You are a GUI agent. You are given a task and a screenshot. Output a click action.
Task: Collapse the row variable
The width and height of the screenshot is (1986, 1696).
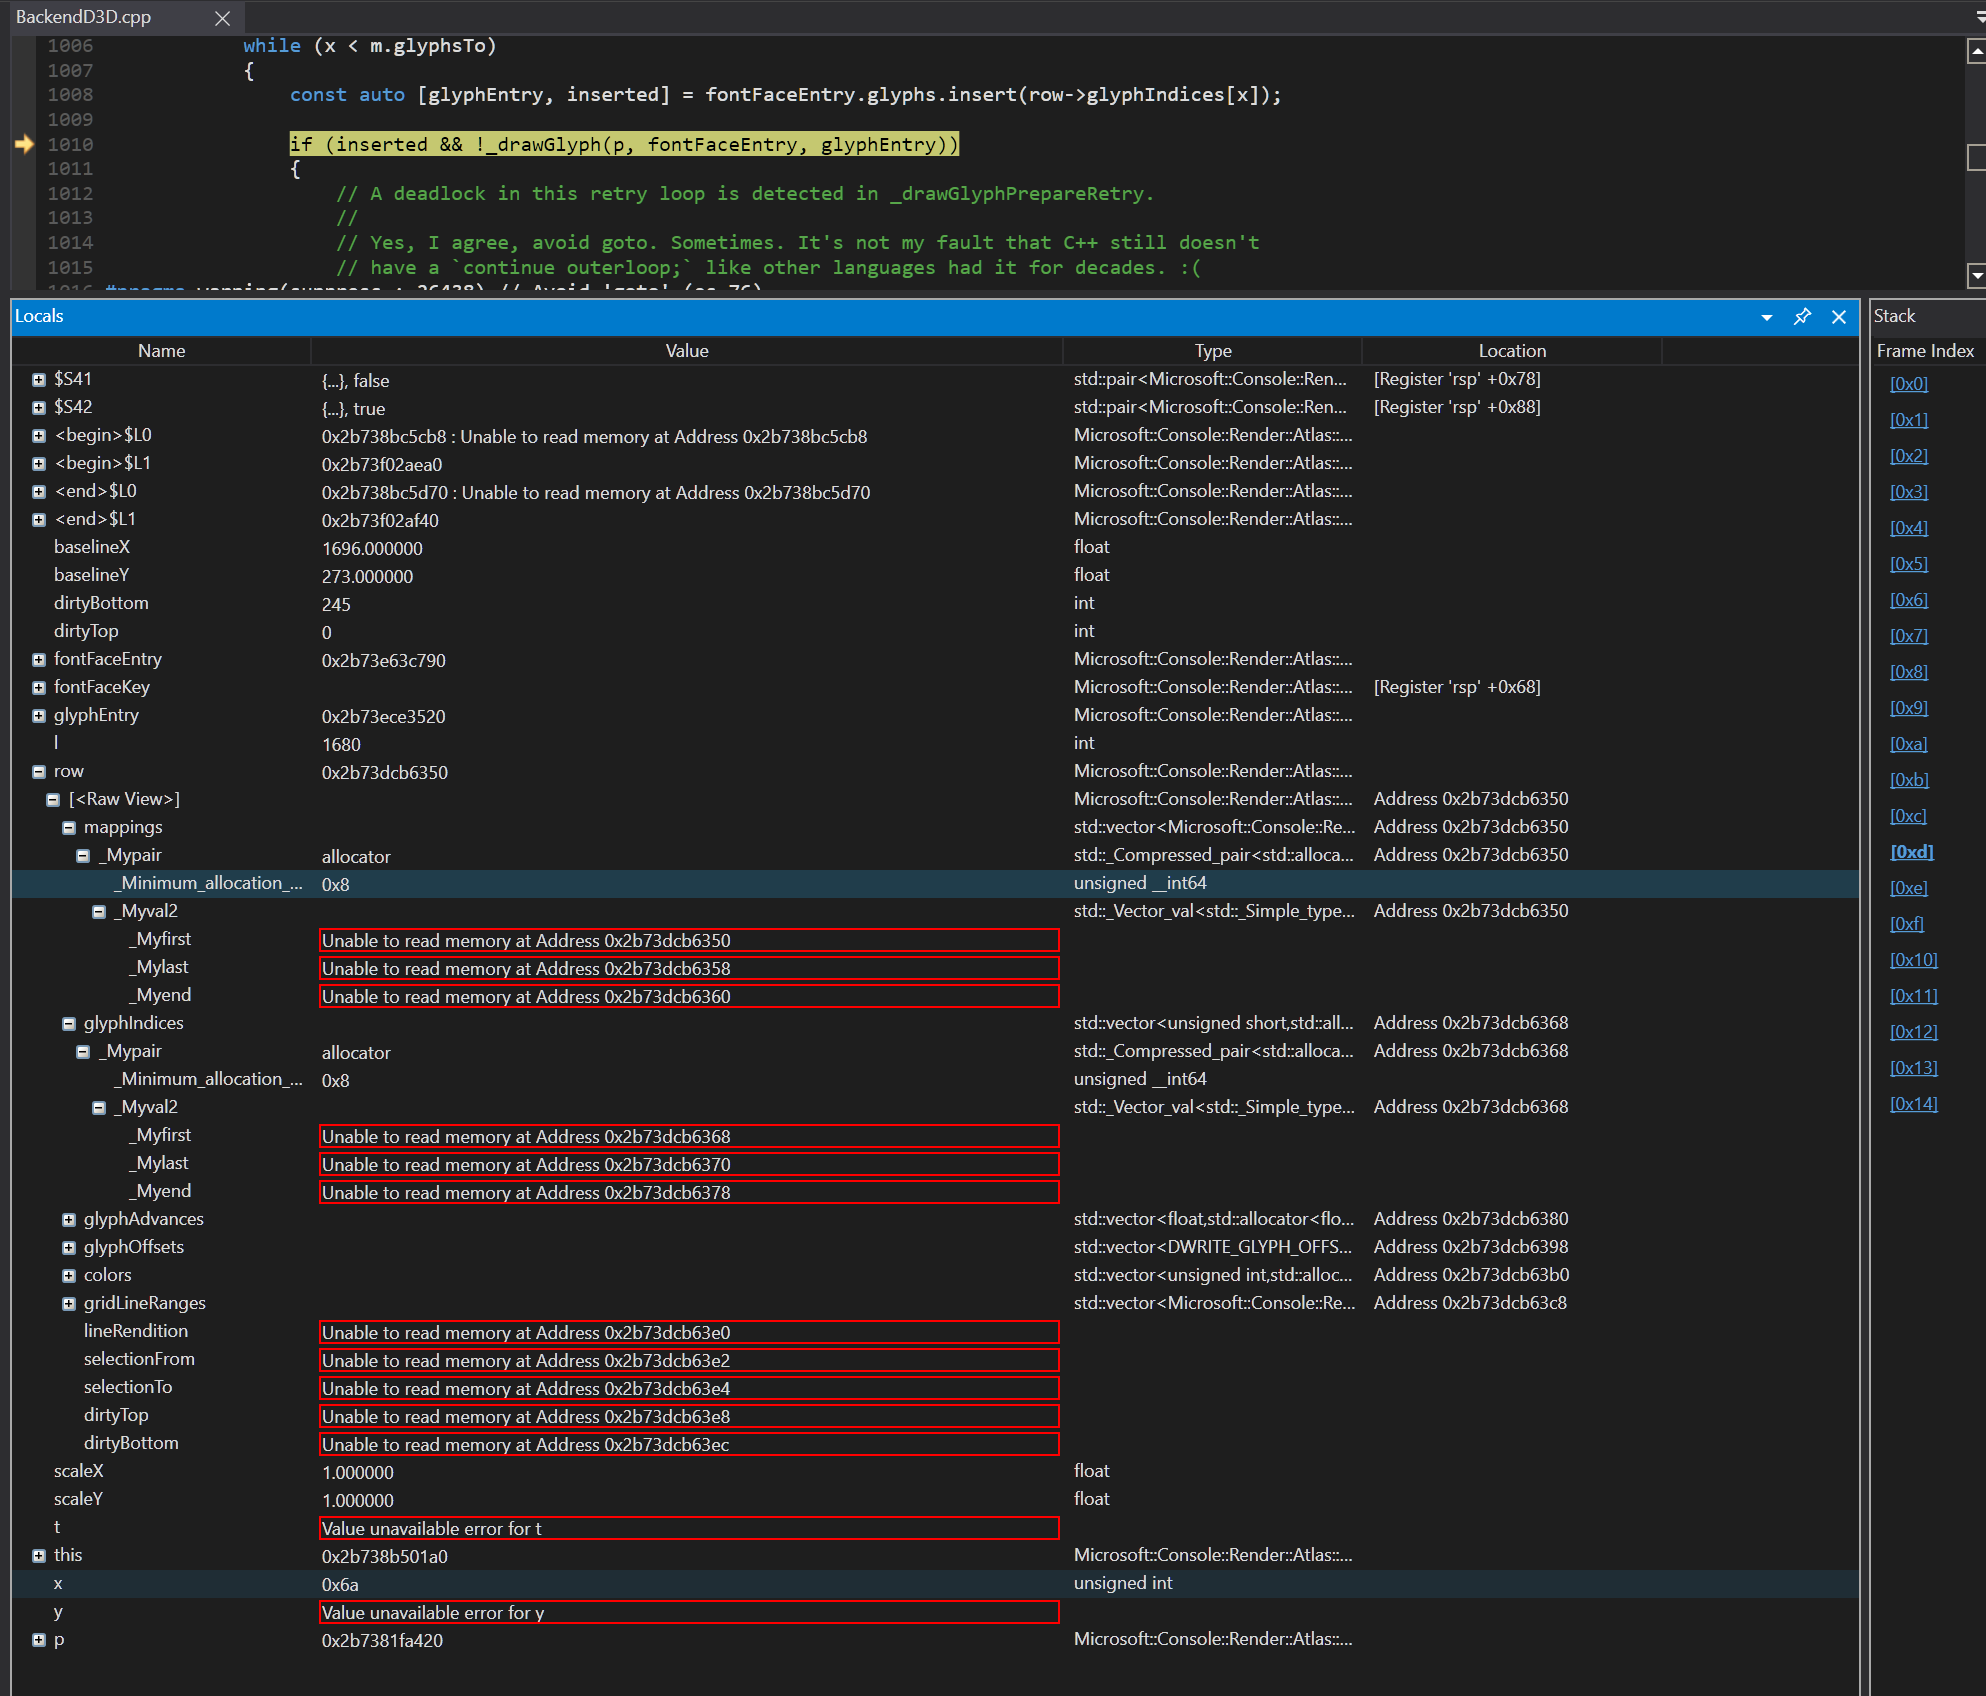click(x=38, y=771)
